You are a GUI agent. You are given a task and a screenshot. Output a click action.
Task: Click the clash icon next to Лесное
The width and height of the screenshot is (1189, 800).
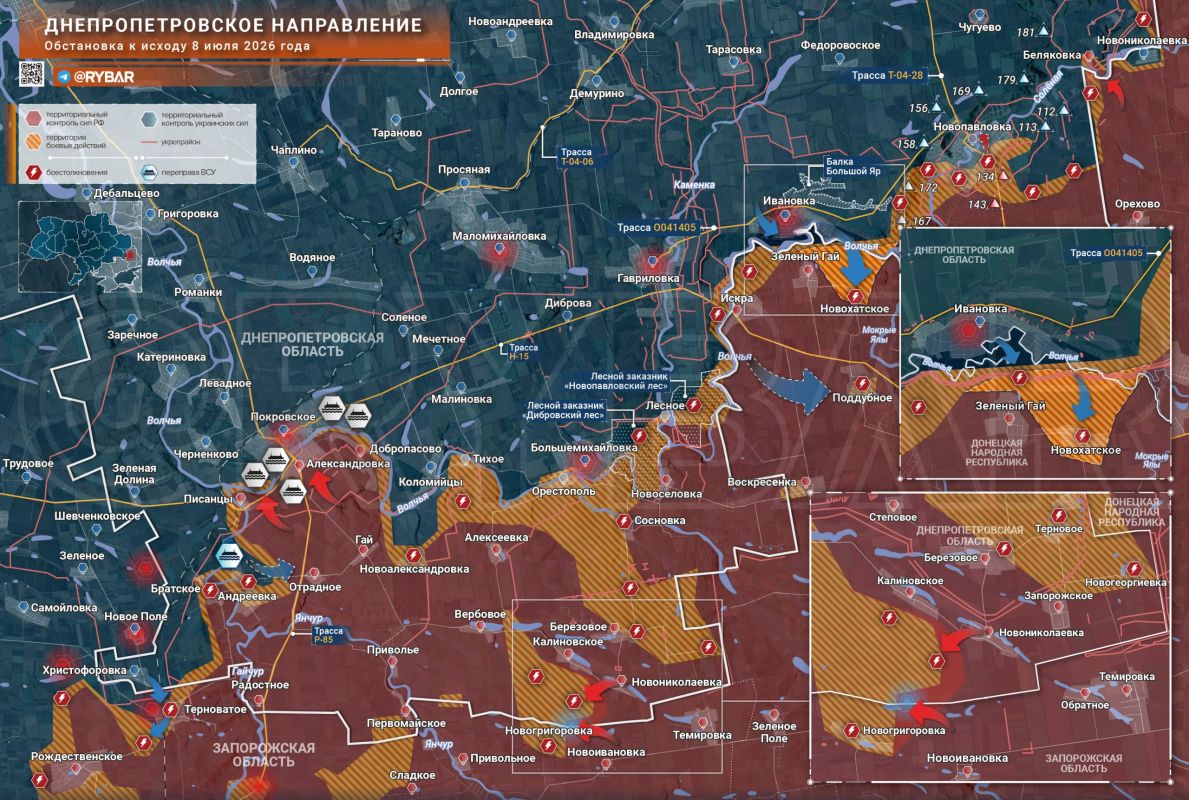693,406
